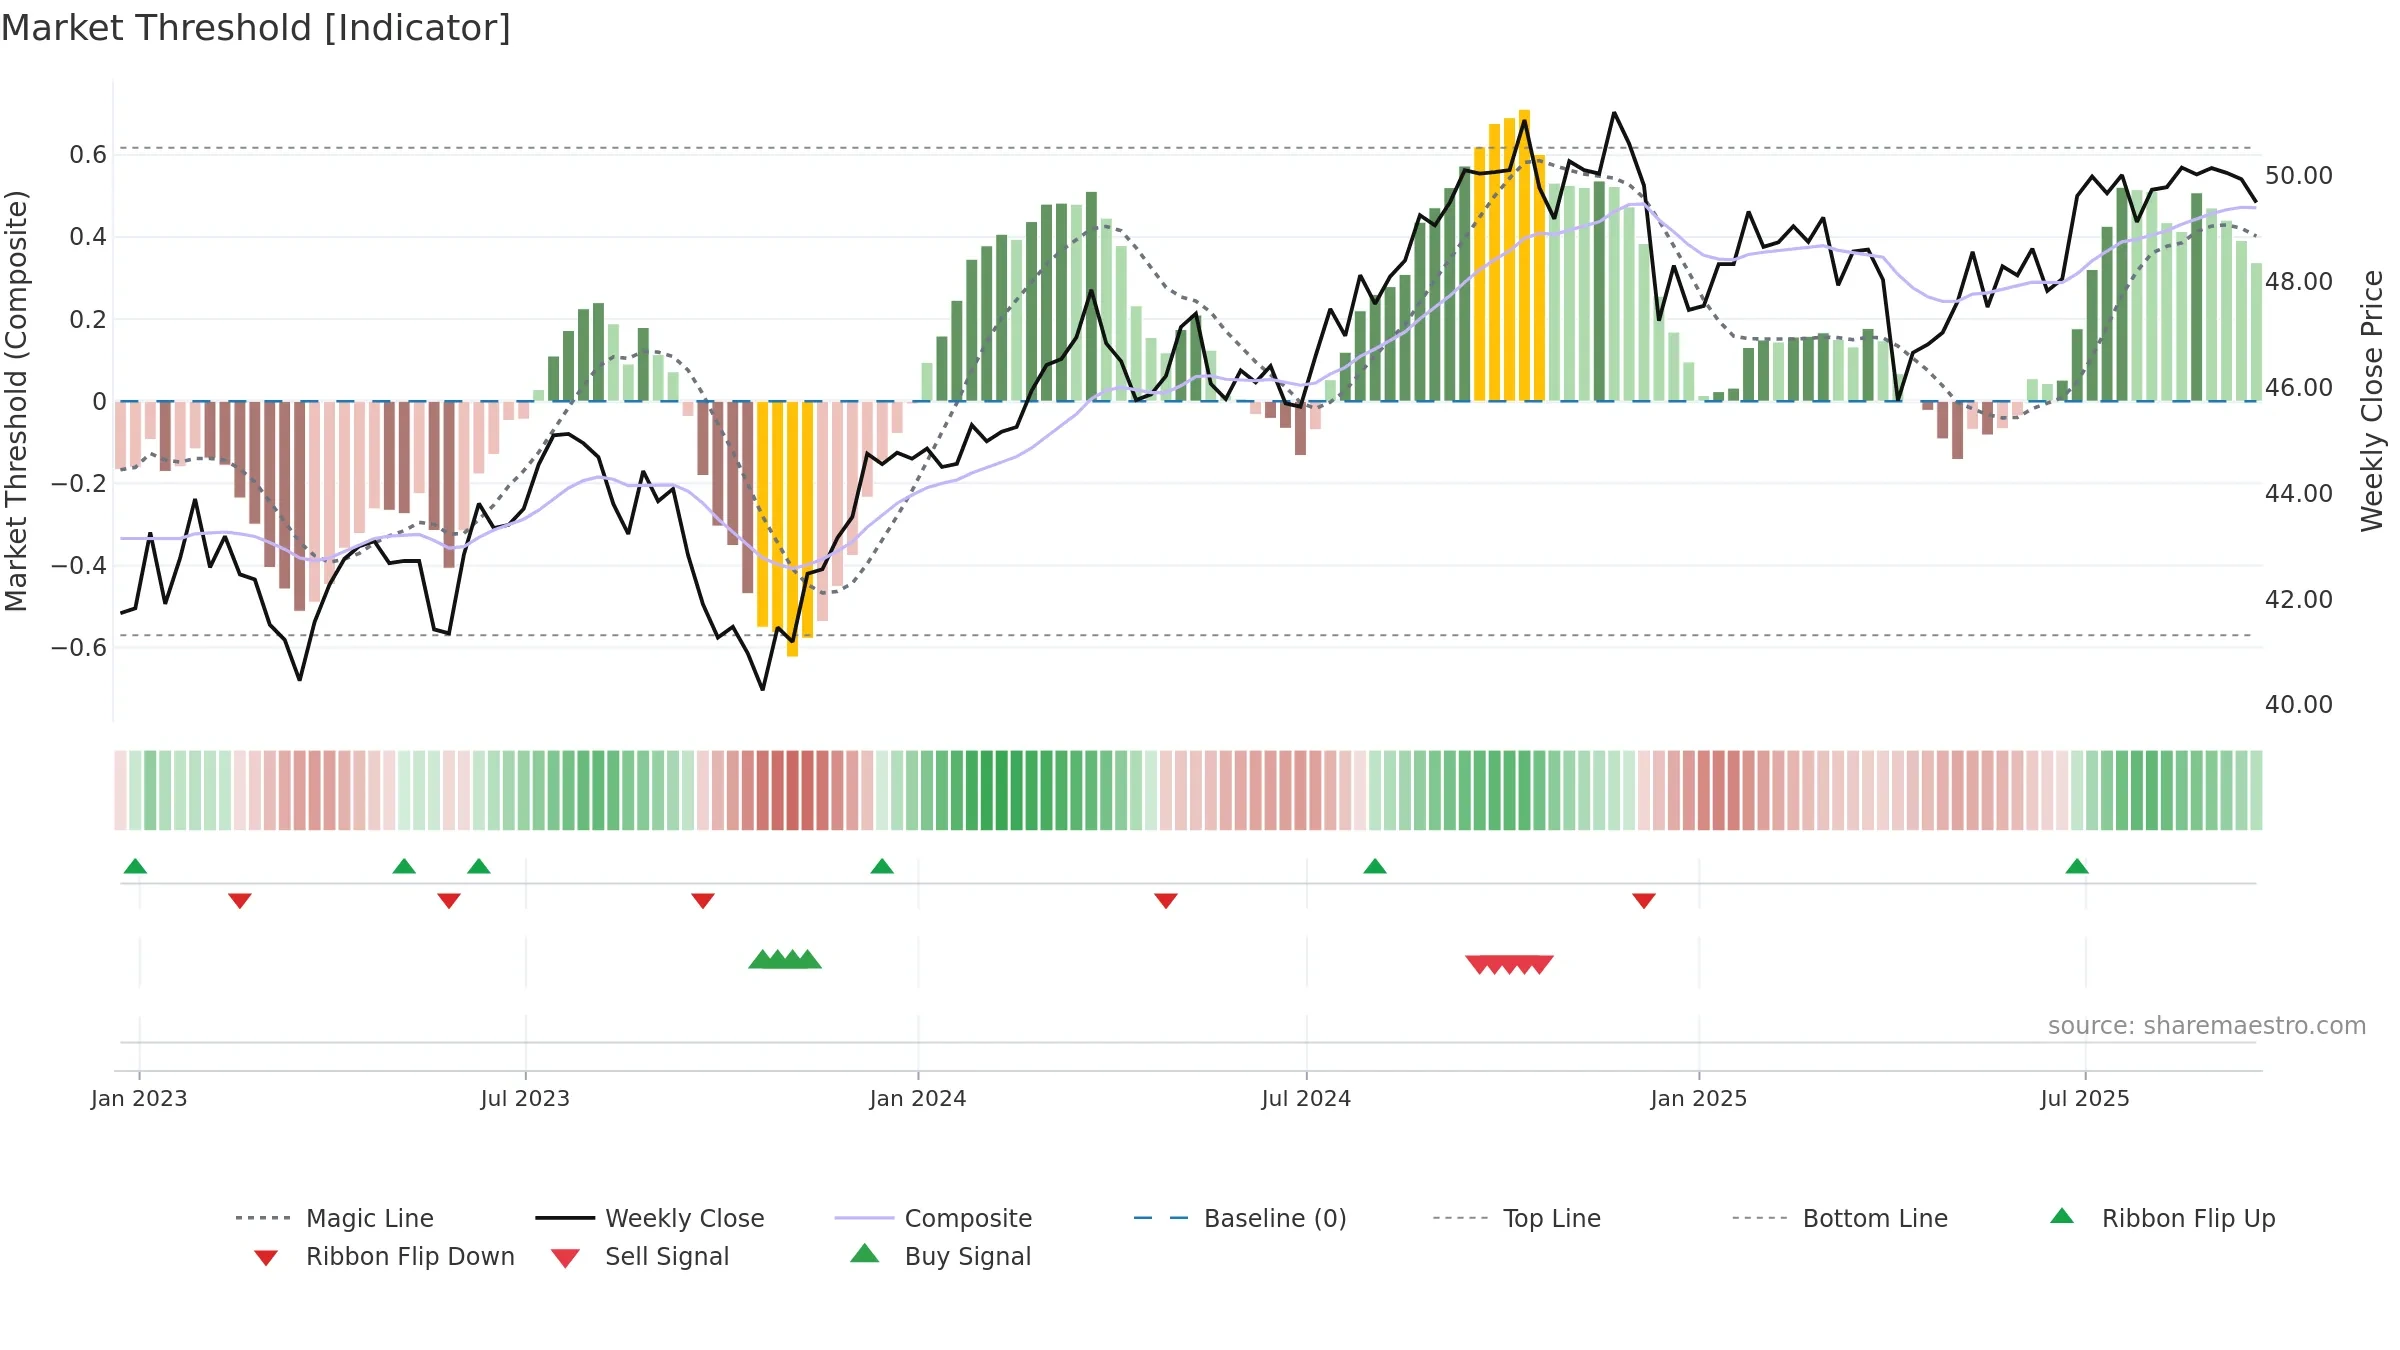The height and width of the screenshot is (1350, 2400).
Task: Click the Market Threshold [Indicator] chart title
Action: (x=256, y=28)
